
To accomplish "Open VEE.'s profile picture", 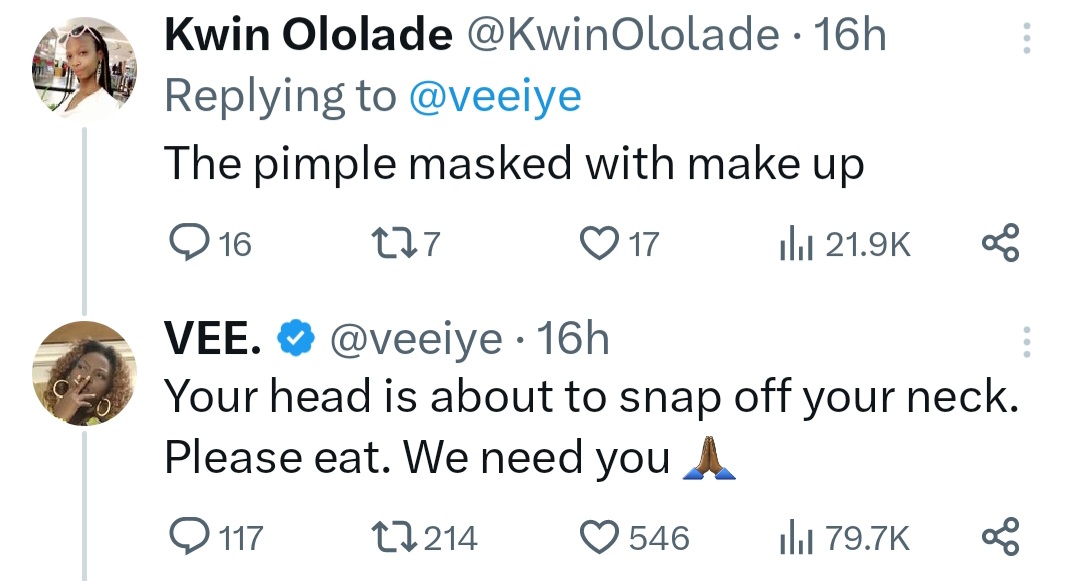I will (x=85, y=373).
